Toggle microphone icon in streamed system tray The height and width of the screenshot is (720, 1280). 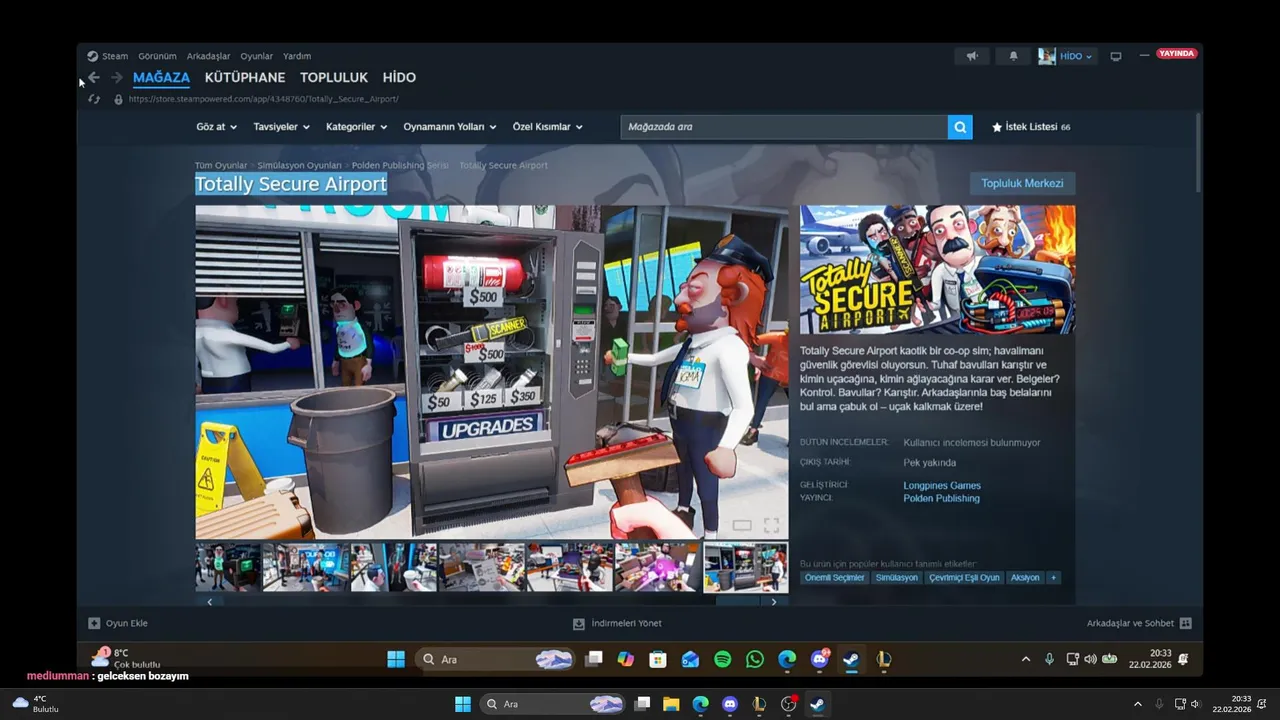1049,659
